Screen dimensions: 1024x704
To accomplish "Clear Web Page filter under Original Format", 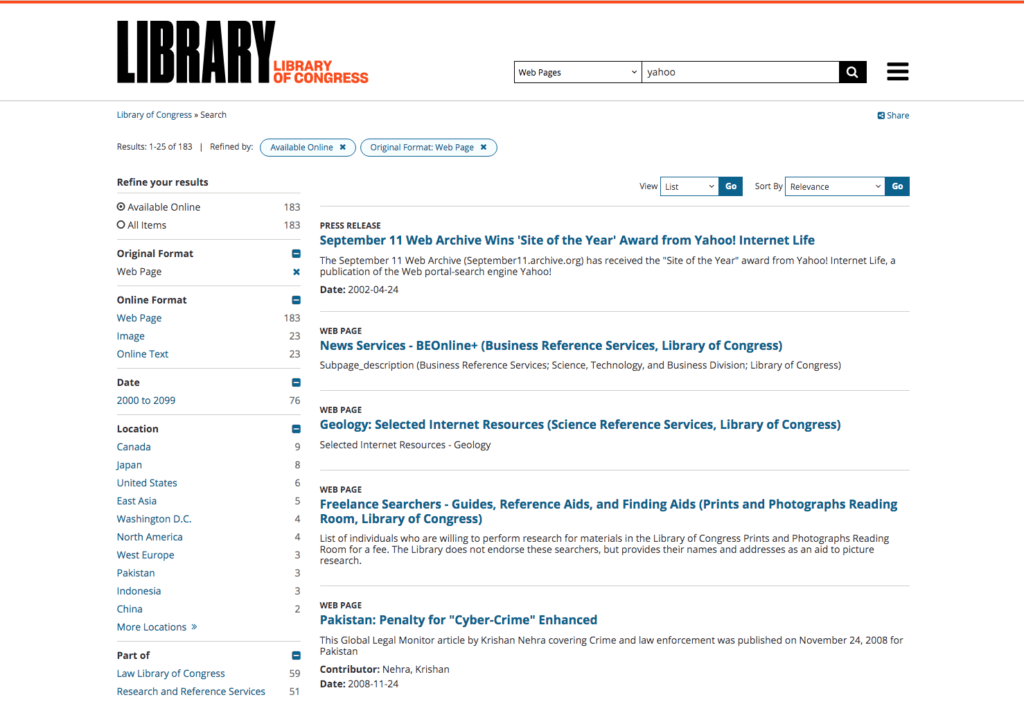I will click(x=296, y=272).
